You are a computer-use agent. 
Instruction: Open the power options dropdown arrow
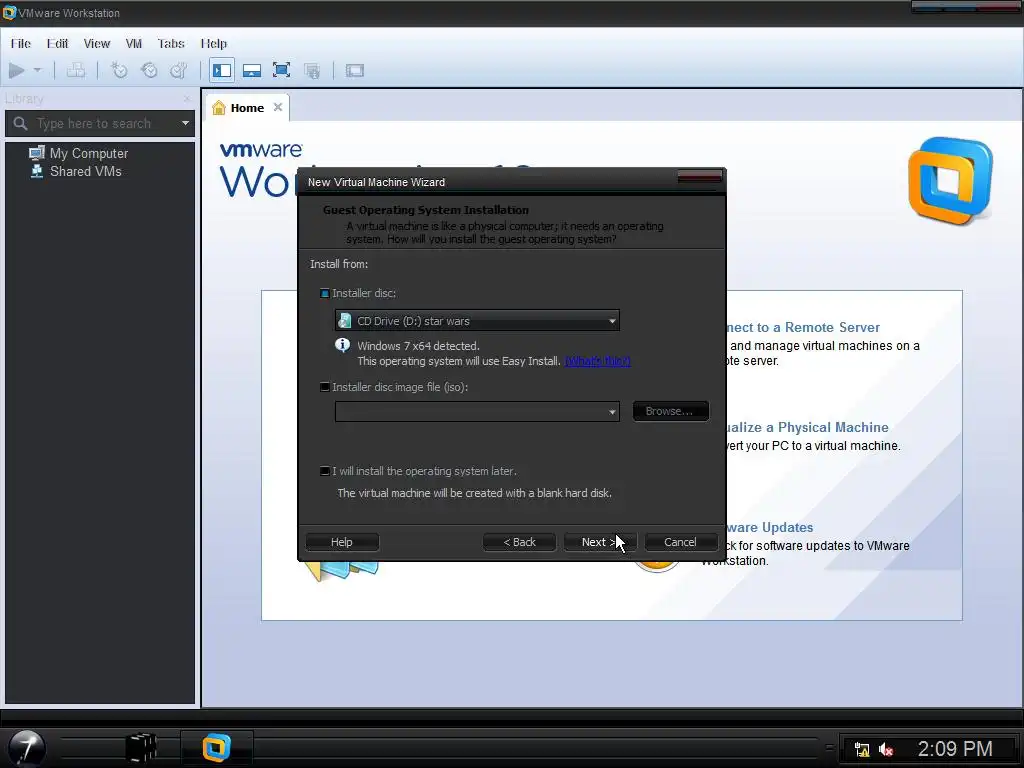pos(37,70)
